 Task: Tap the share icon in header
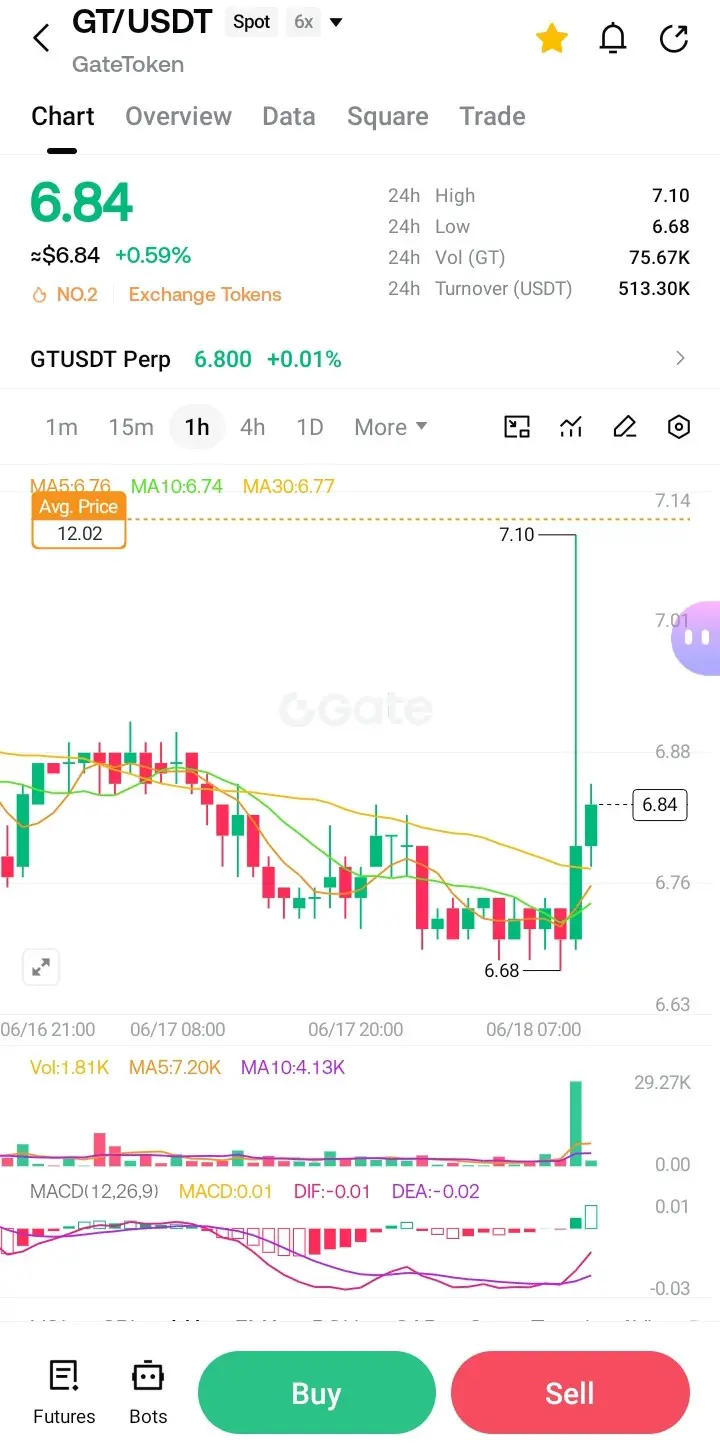tap(674, 39)
